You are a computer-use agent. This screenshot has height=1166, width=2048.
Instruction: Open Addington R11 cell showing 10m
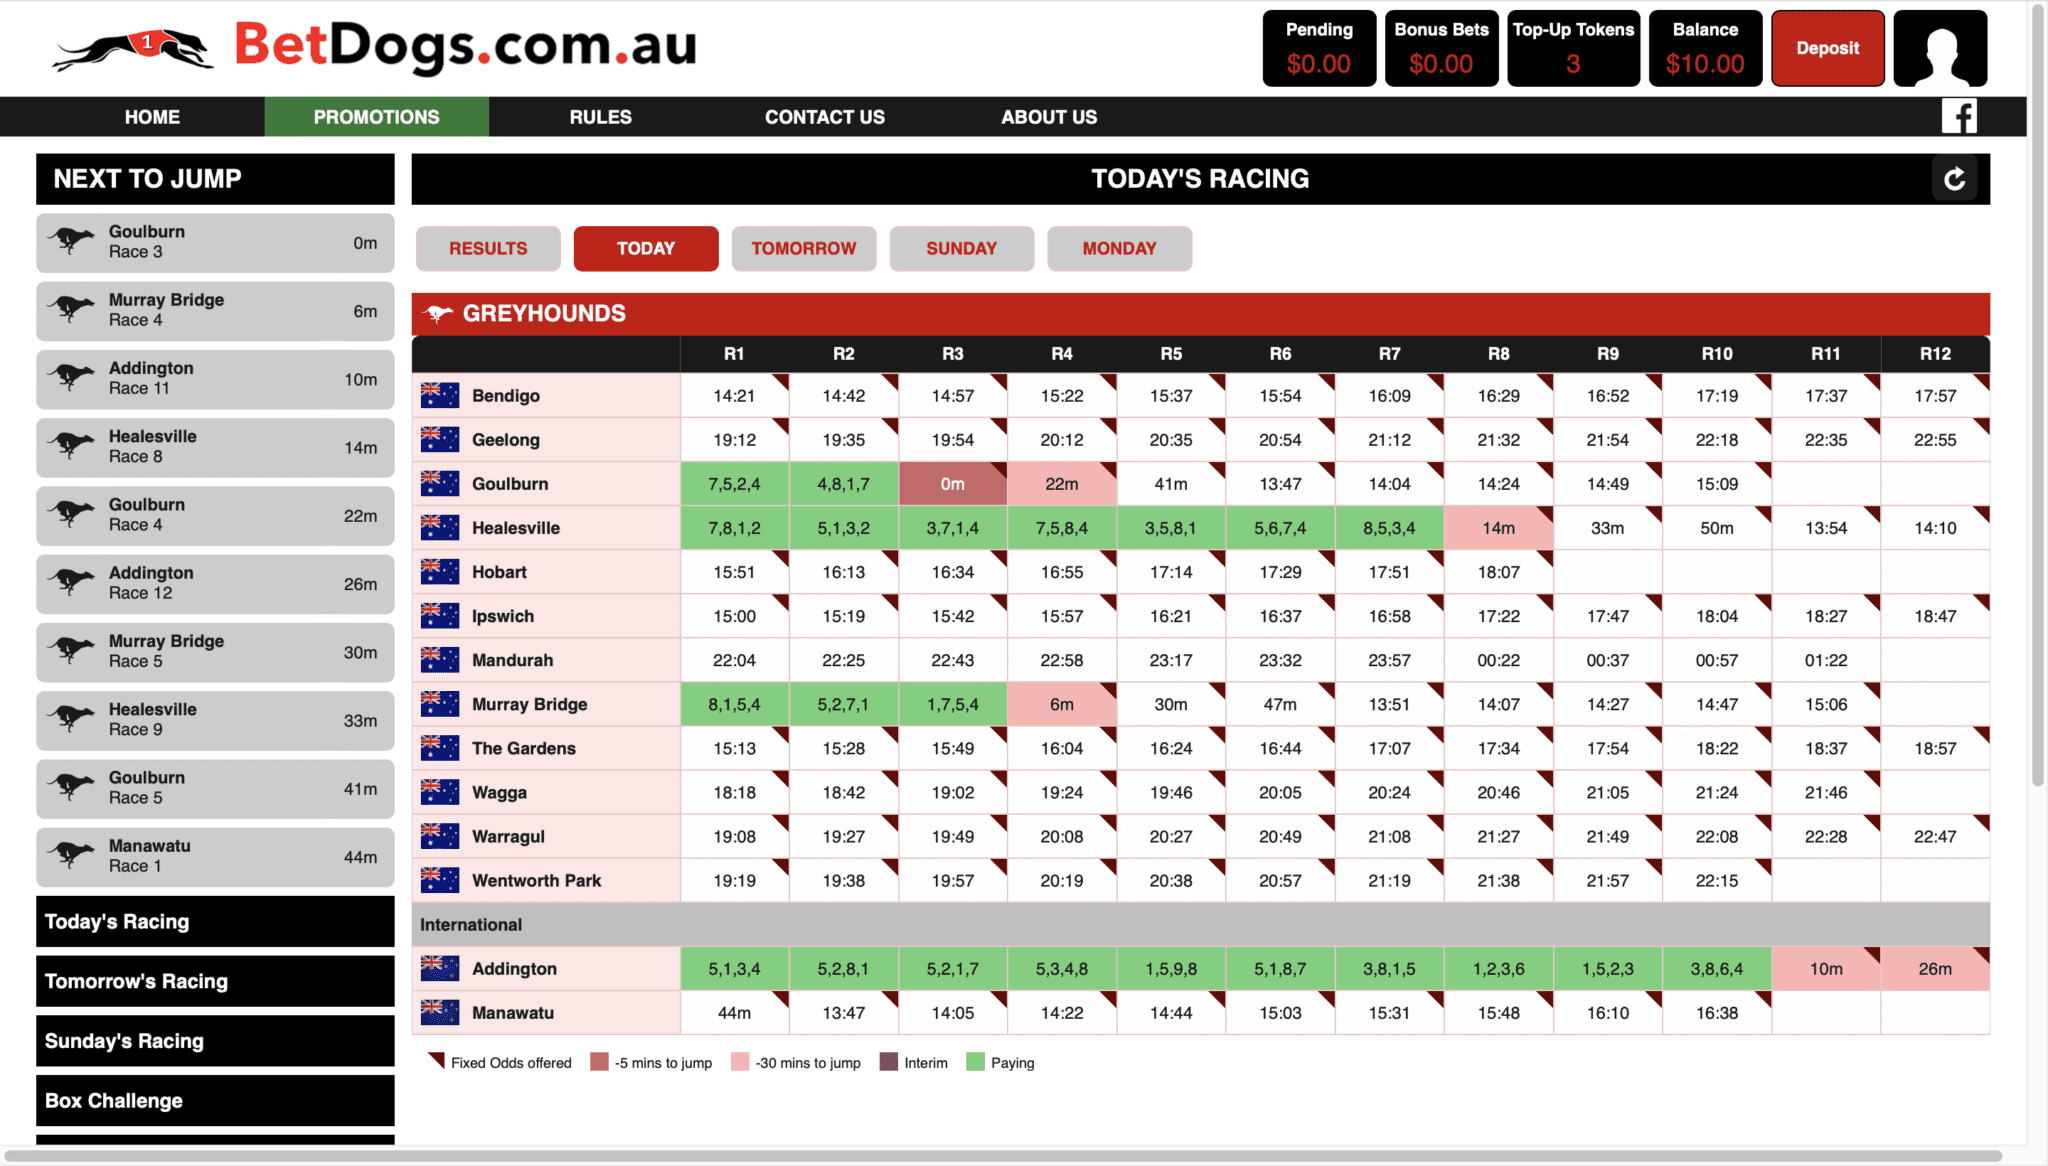[1826, 969]
